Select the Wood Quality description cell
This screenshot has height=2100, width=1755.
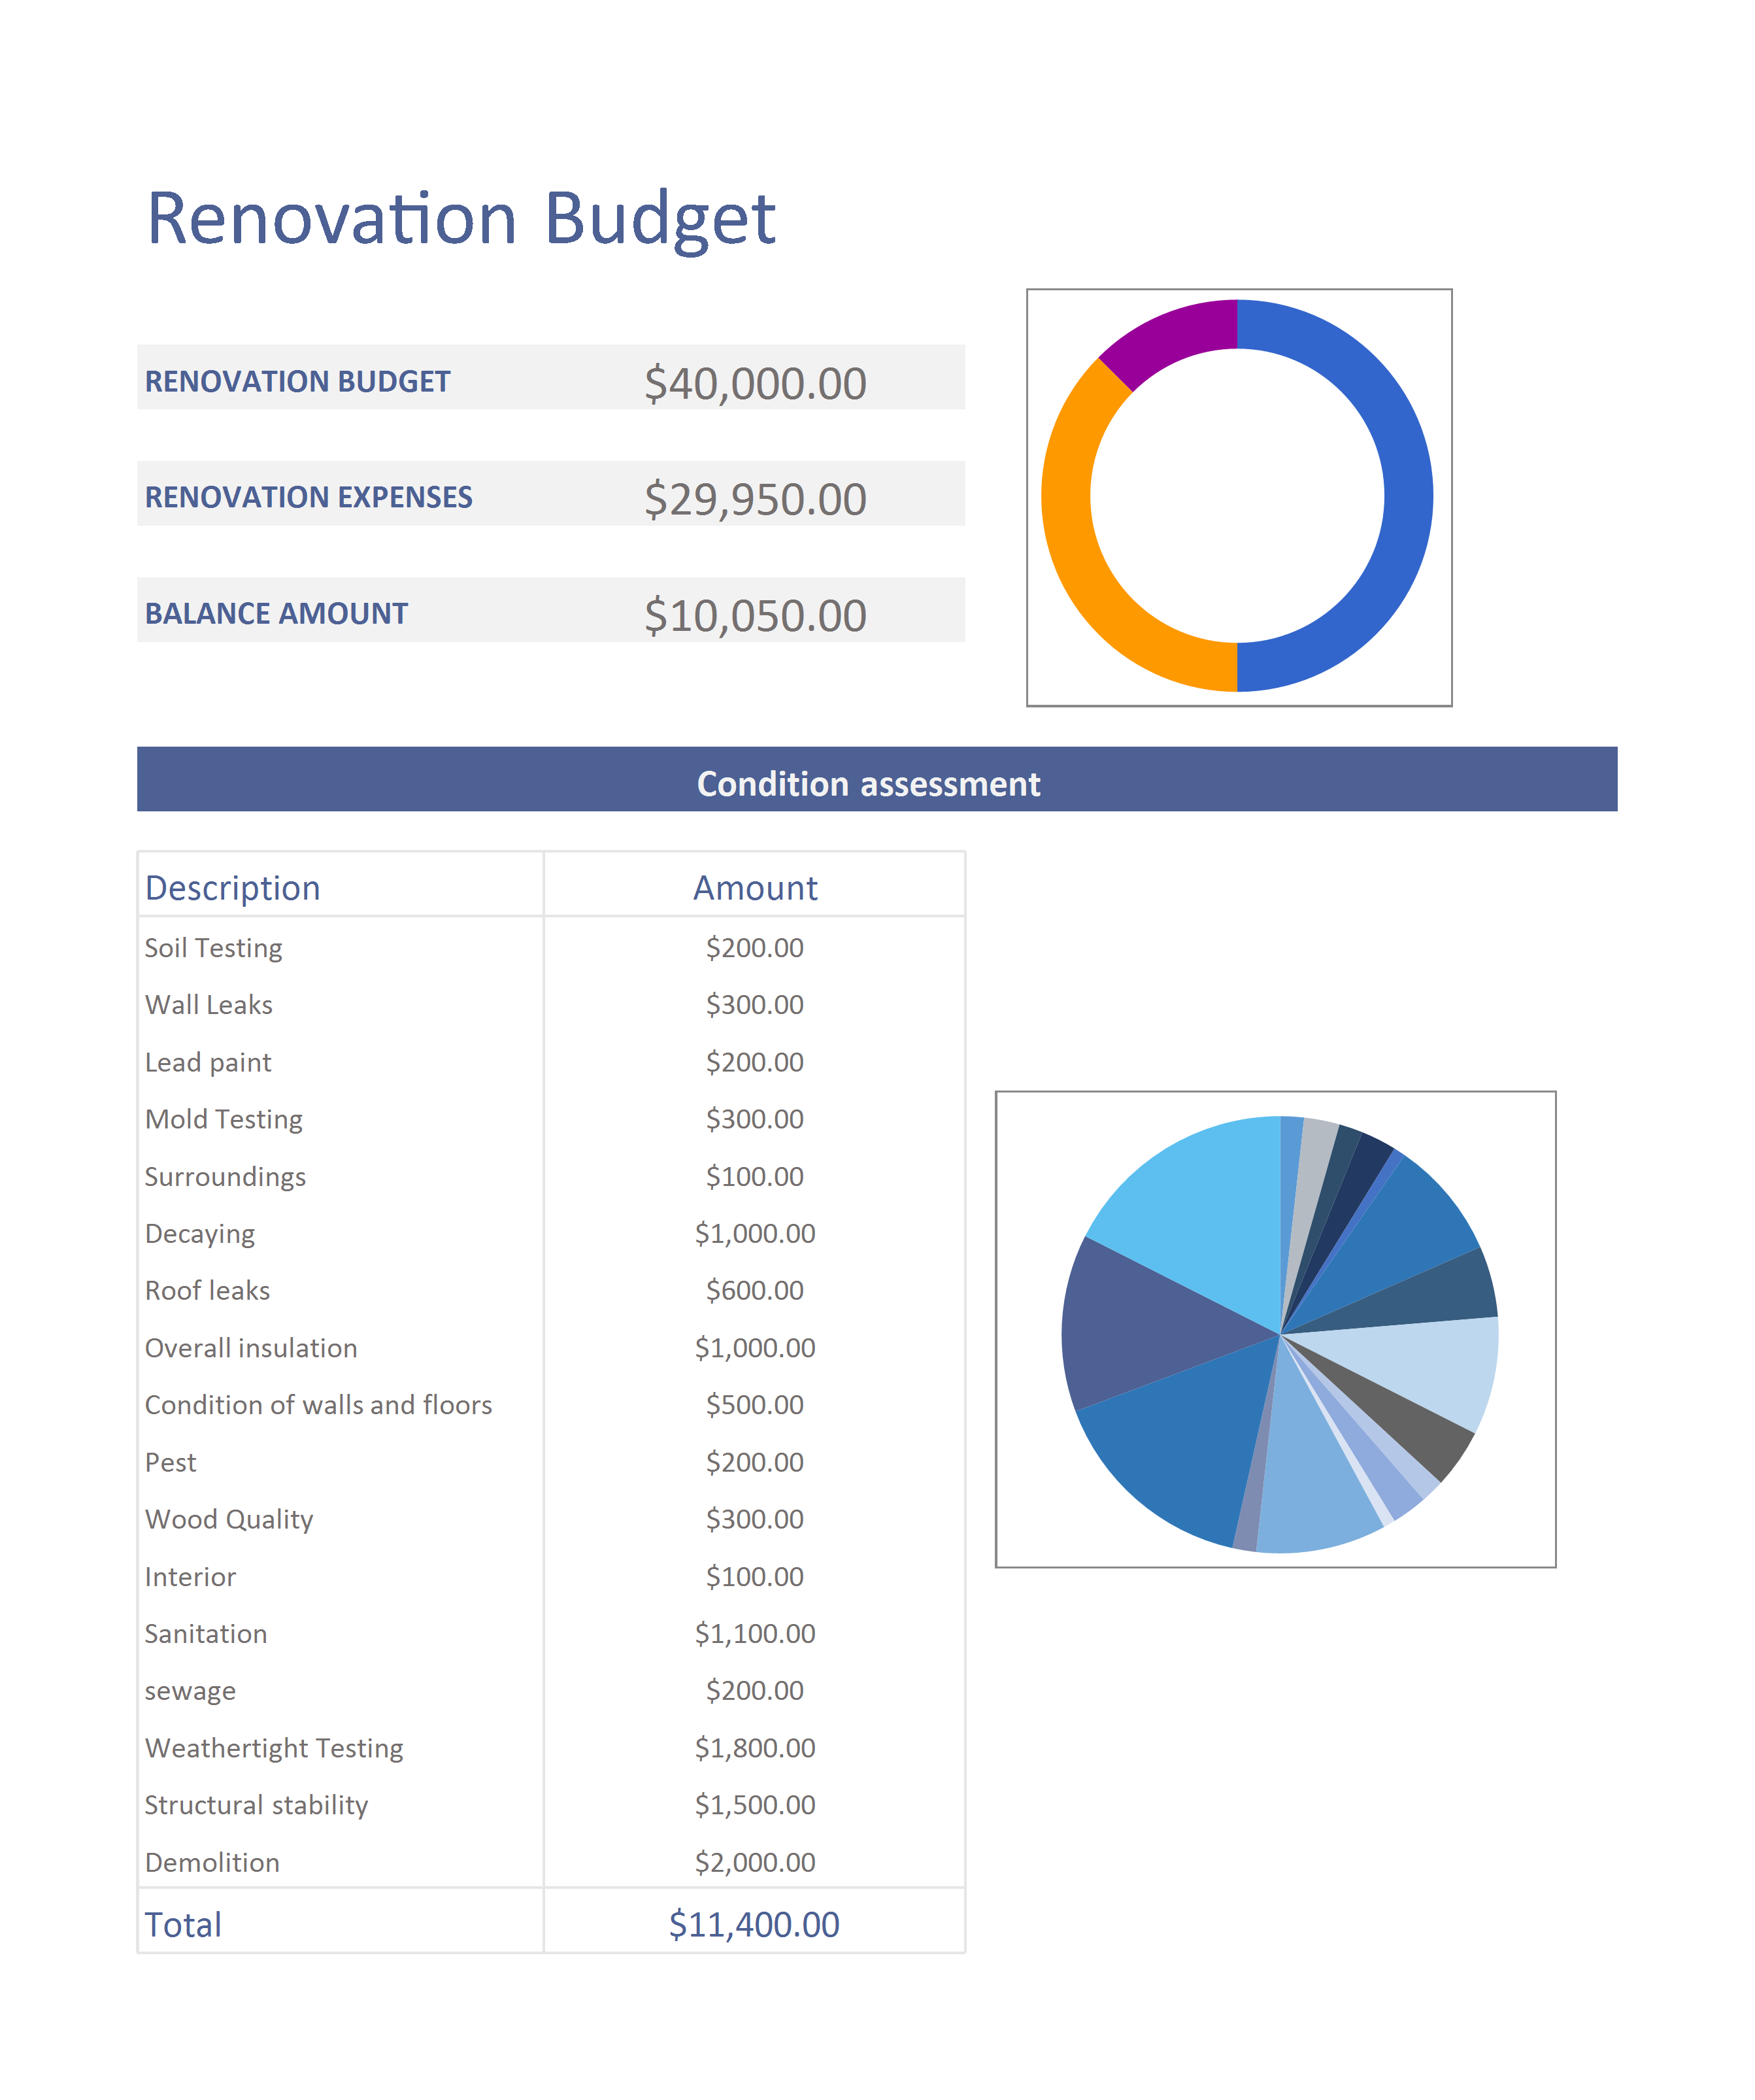coord(229,1520)
